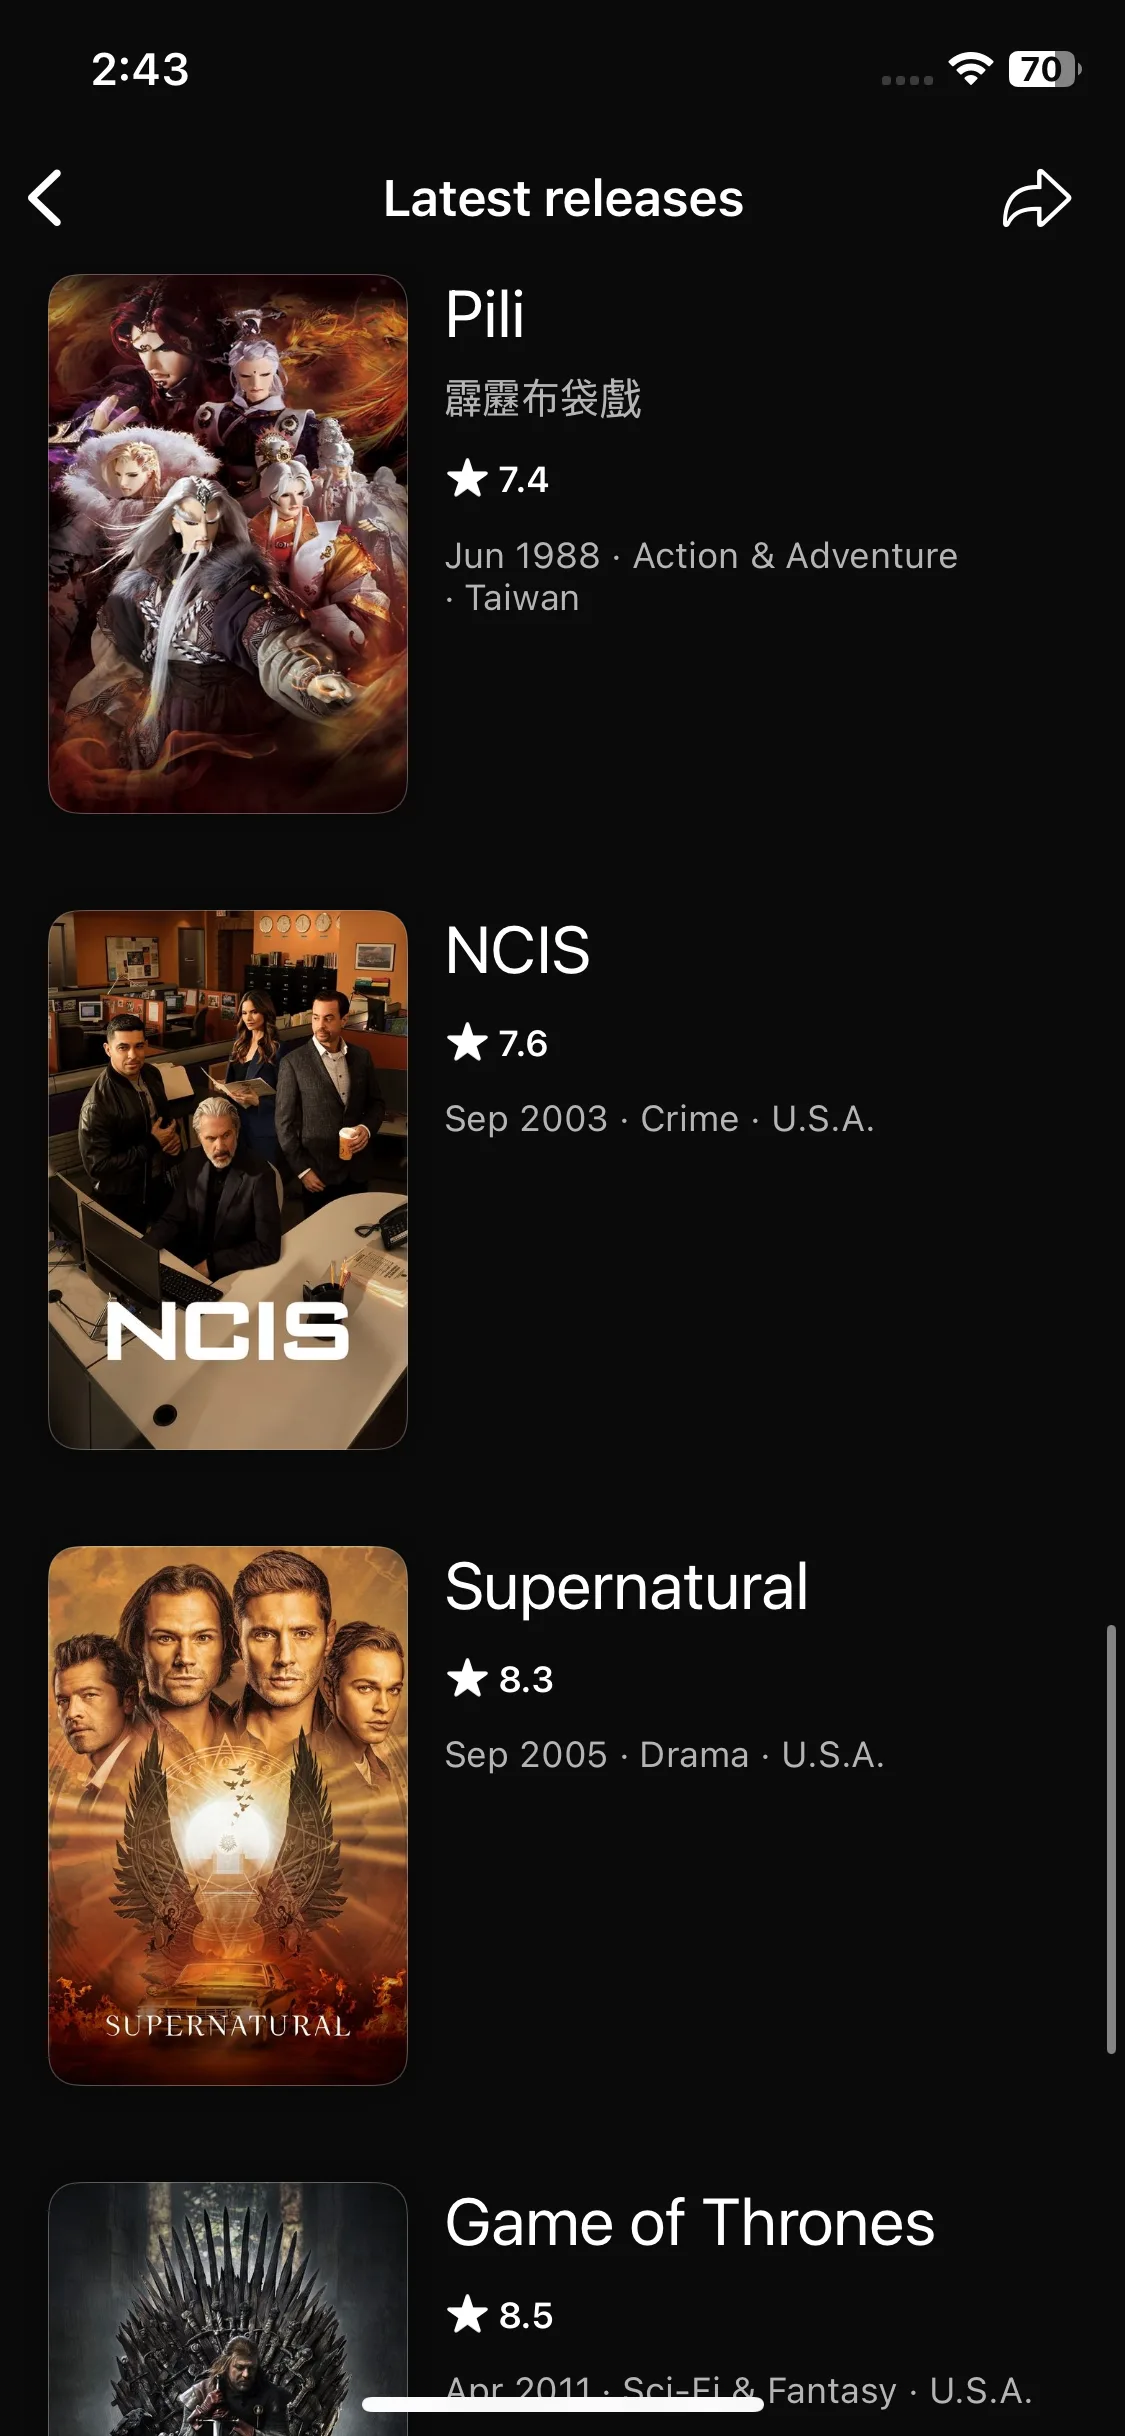Image resolution: width=1125 pixels, height=2436 pixels.
Task: Tap the star icon beside 7.4
Action: pyautogui.click(x=467, y=478)
